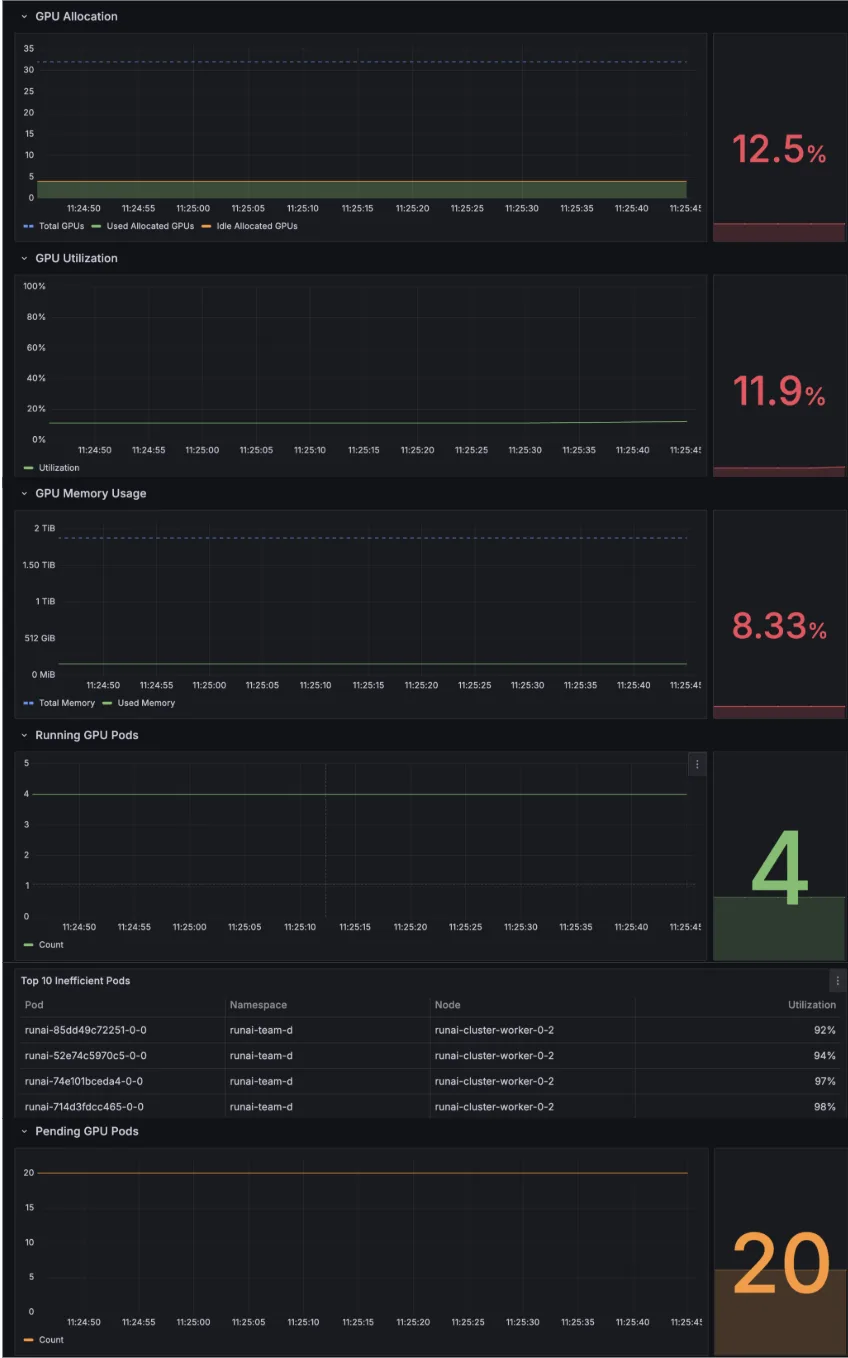Viewport: 848px width, 1358px height.
Task: Toggle the Count legend under Pending GPU Pods
Action: click(51, 1339)
